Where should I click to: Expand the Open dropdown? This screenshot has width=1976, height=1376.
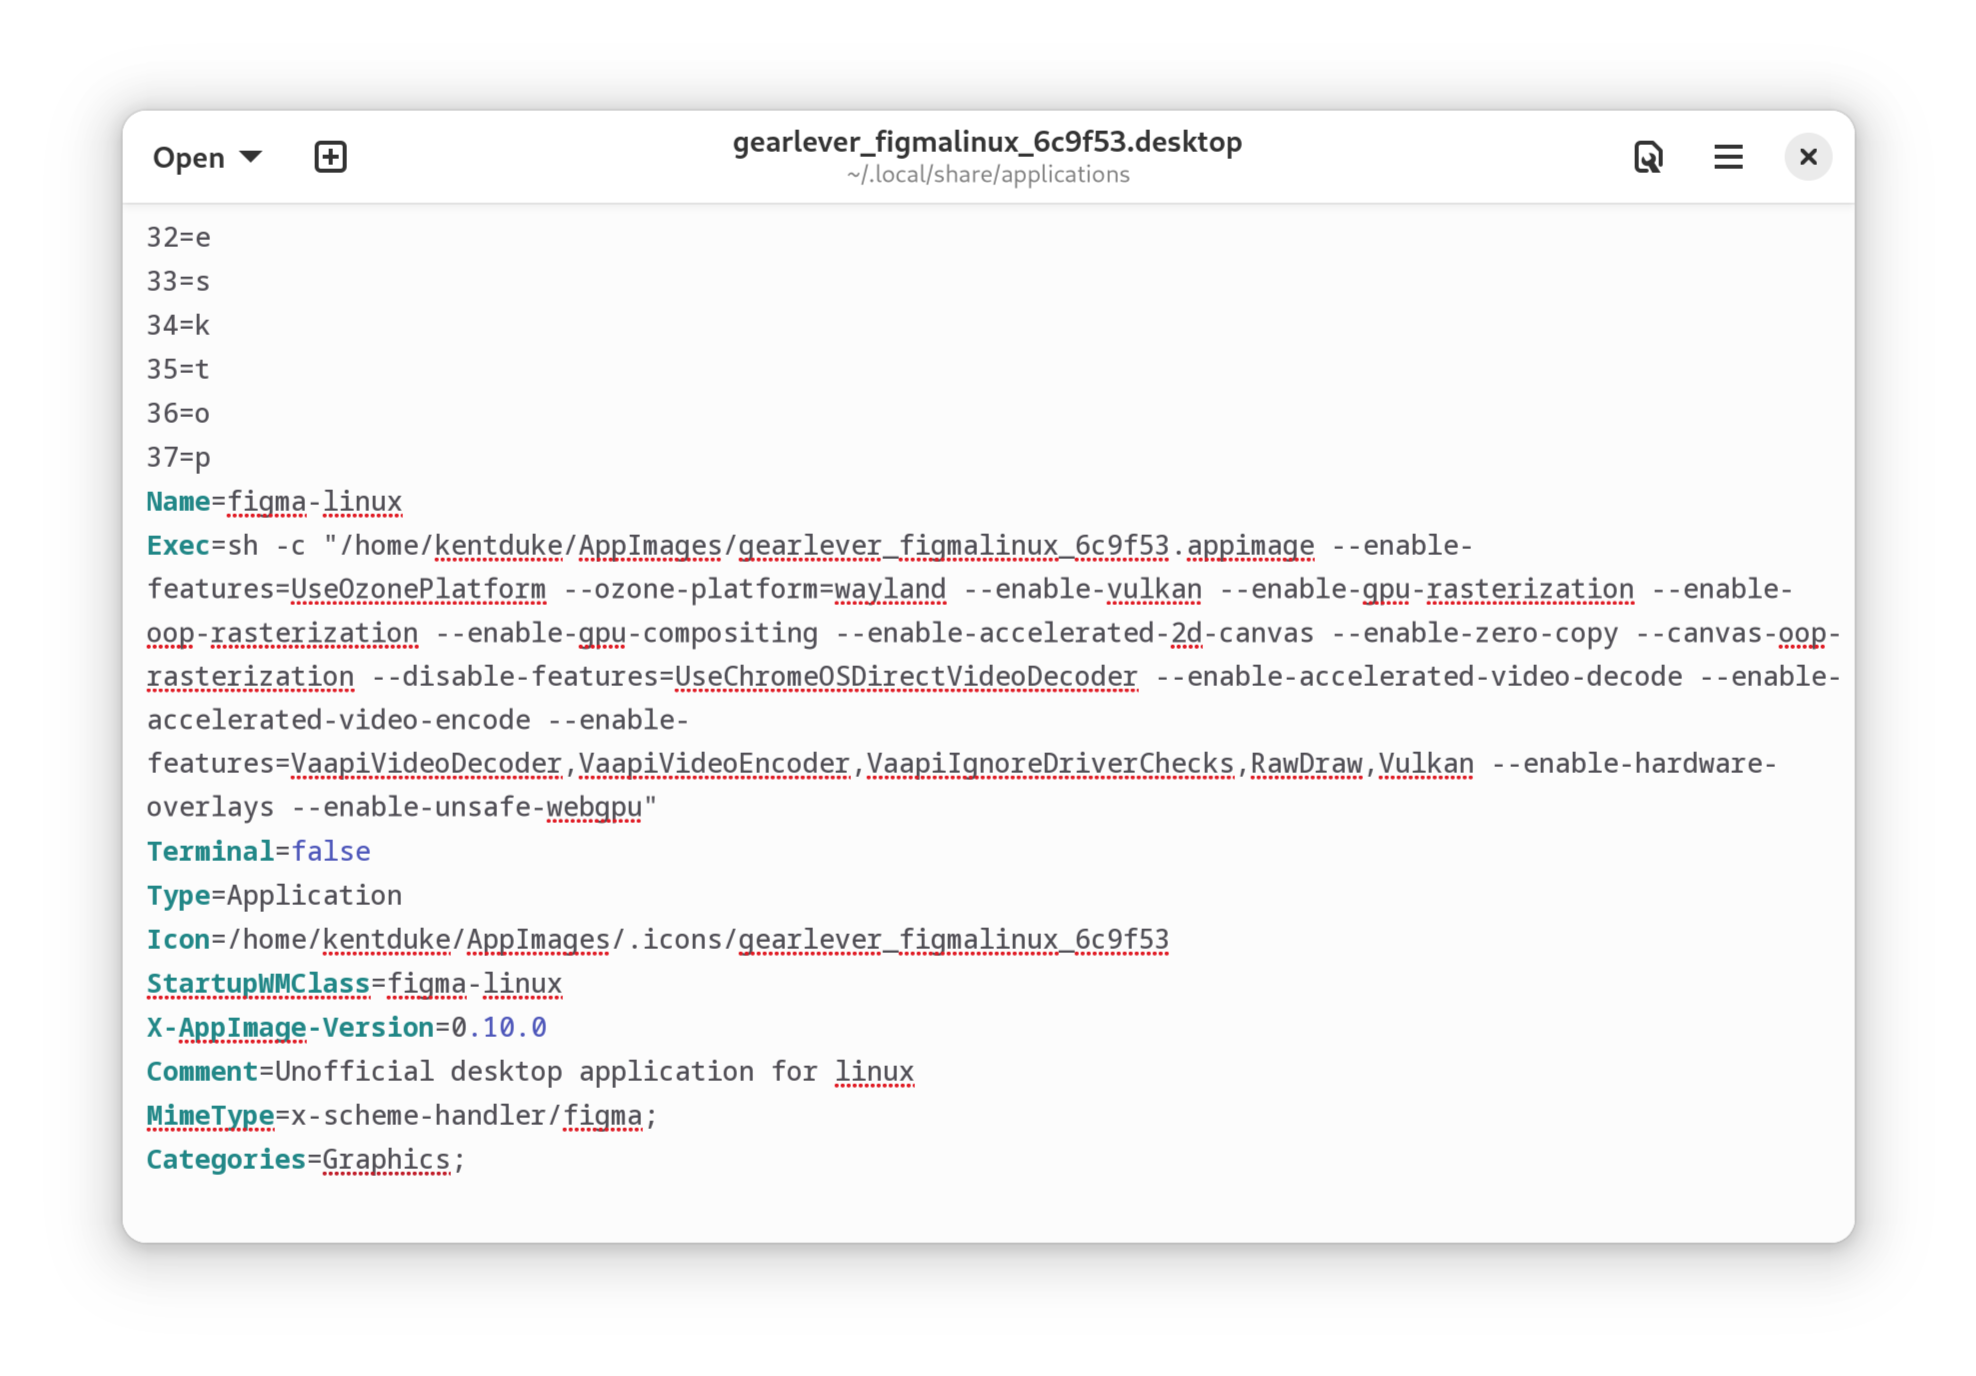point(207,157)
